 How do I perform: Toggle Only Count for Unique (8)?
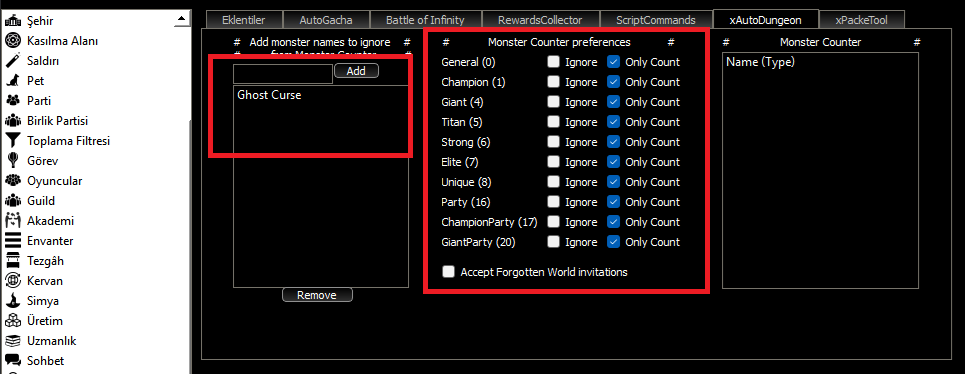614,182
